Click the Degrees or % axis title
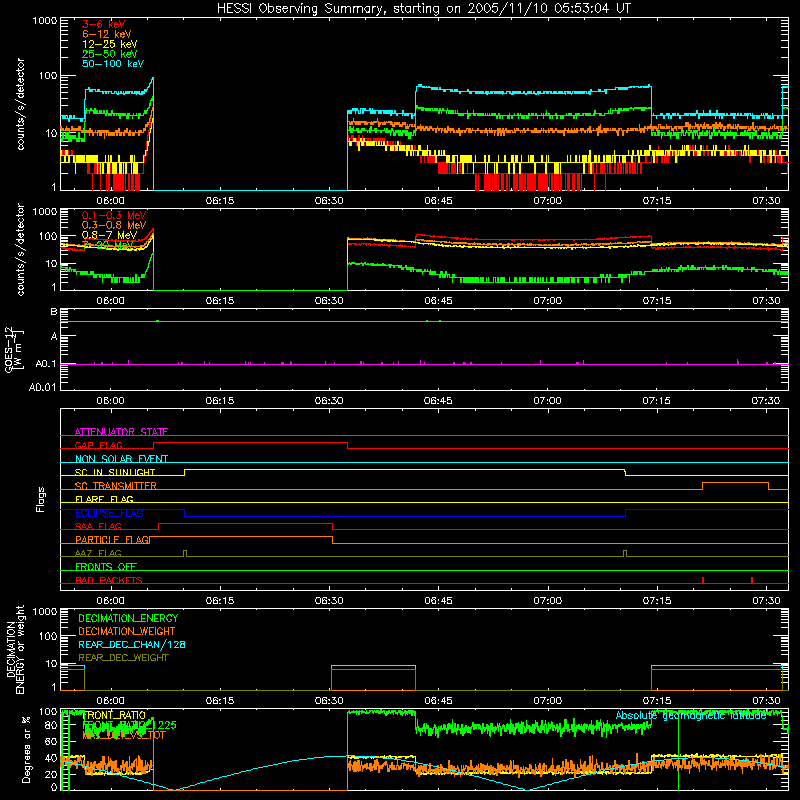This screenshot has height=800, width=800. [27, 749]
